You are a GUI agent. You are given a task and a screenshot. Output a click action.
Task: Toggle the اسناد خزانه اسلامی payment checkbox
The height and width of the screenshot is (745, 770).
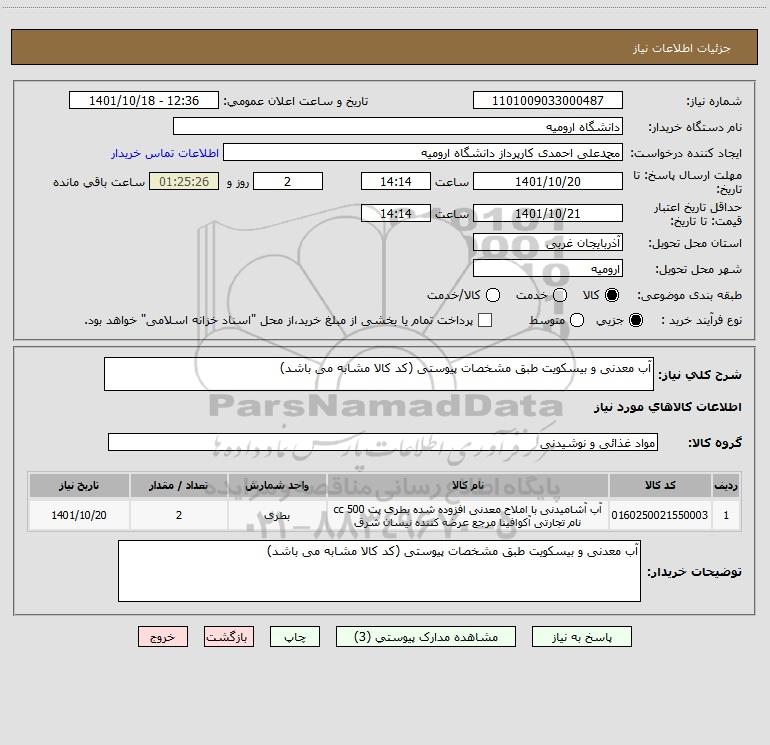pyautogui.click(x=485, y=320)
